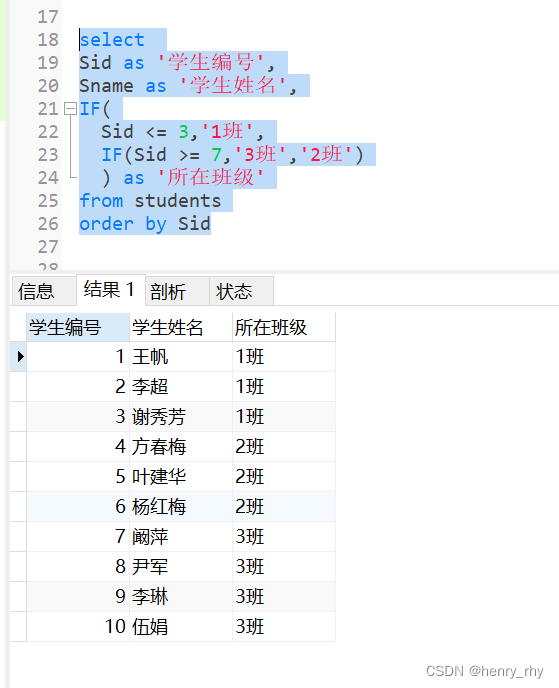The height and width of the screenshot is (688, 559).
Task: Open the 状态 tab
Action: [241, 291]
